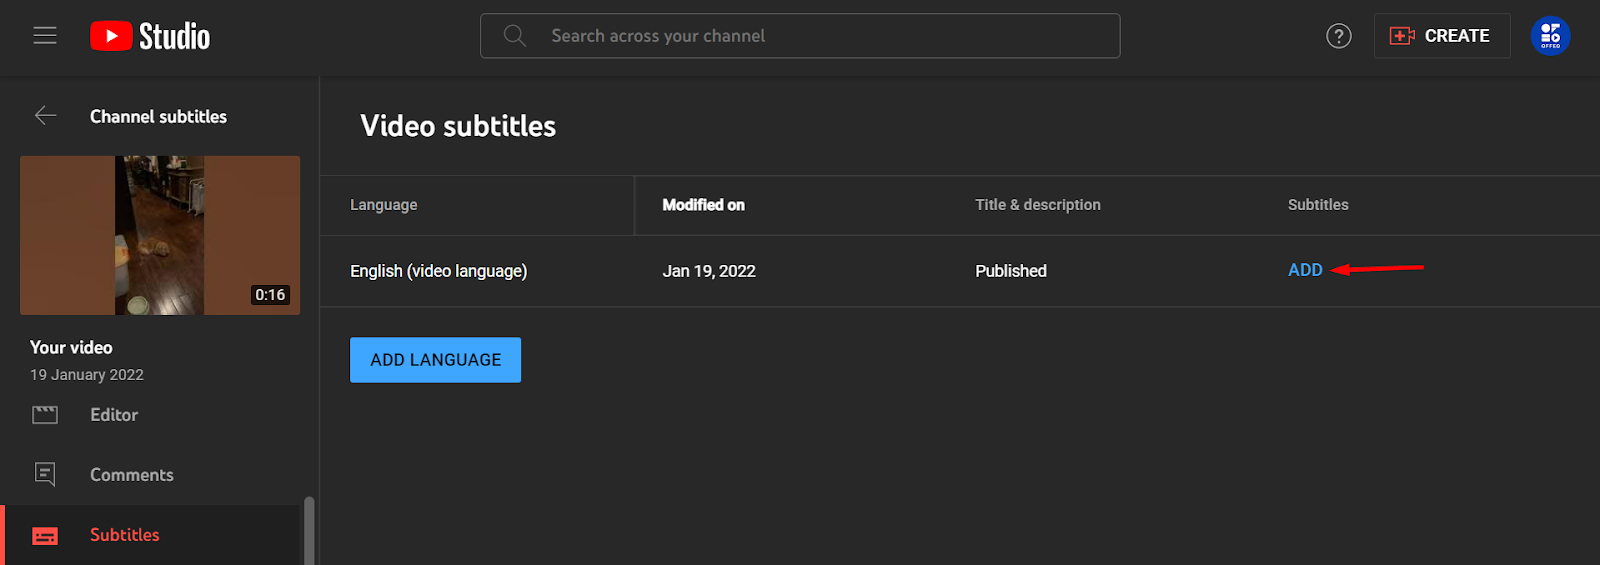Open the Help question mark icon
This screenshot has height=565, width=1600.
coord(1338,36)
